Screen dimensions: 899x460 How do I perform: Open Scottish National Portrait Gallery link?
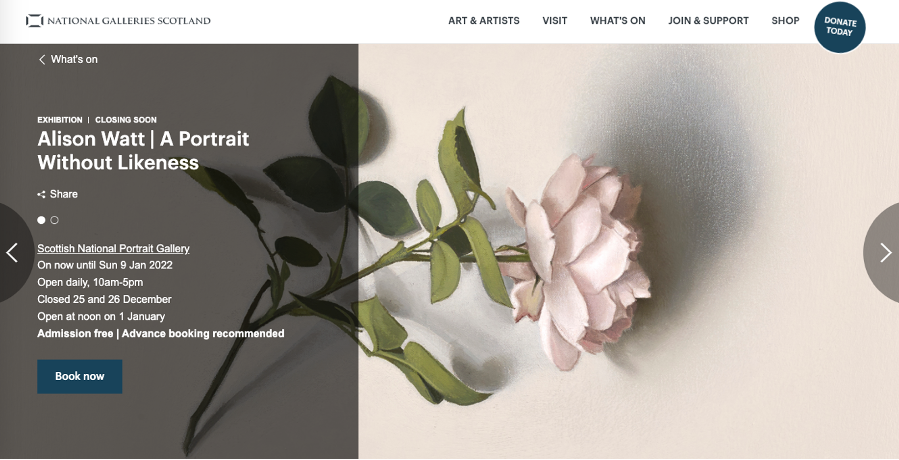114,248
